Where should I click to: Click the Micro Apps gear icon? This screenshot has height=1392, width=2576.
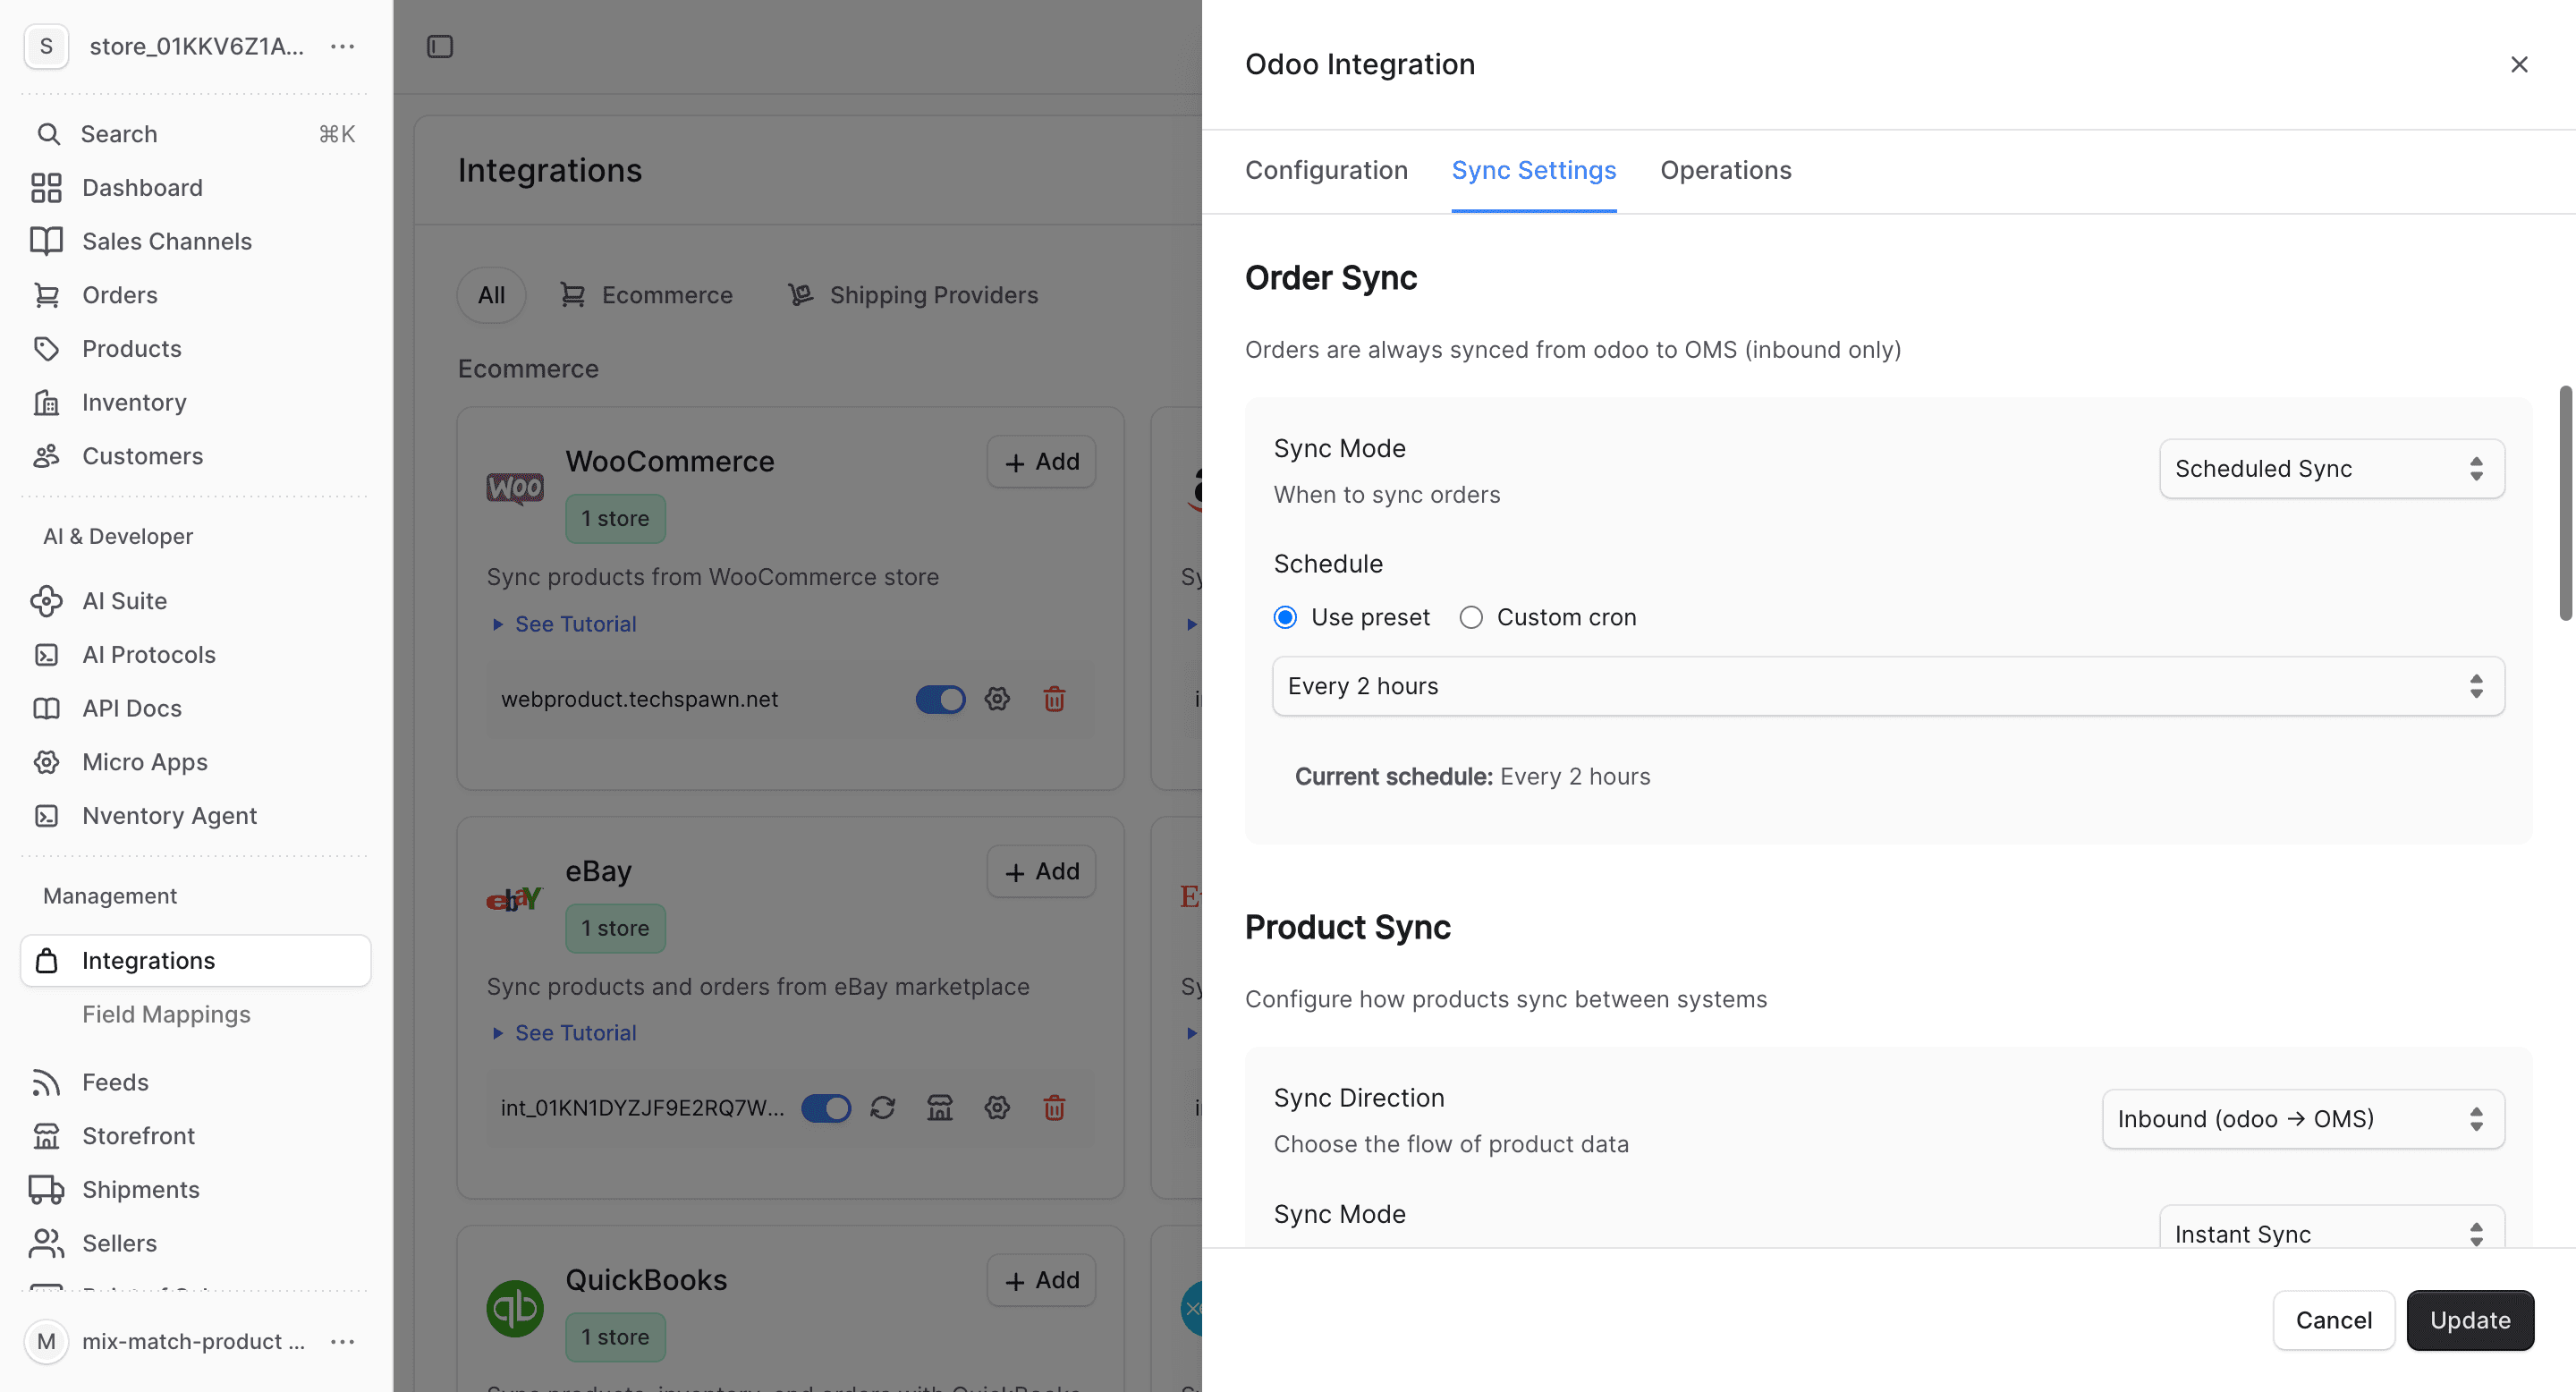[x=46, y=762]
